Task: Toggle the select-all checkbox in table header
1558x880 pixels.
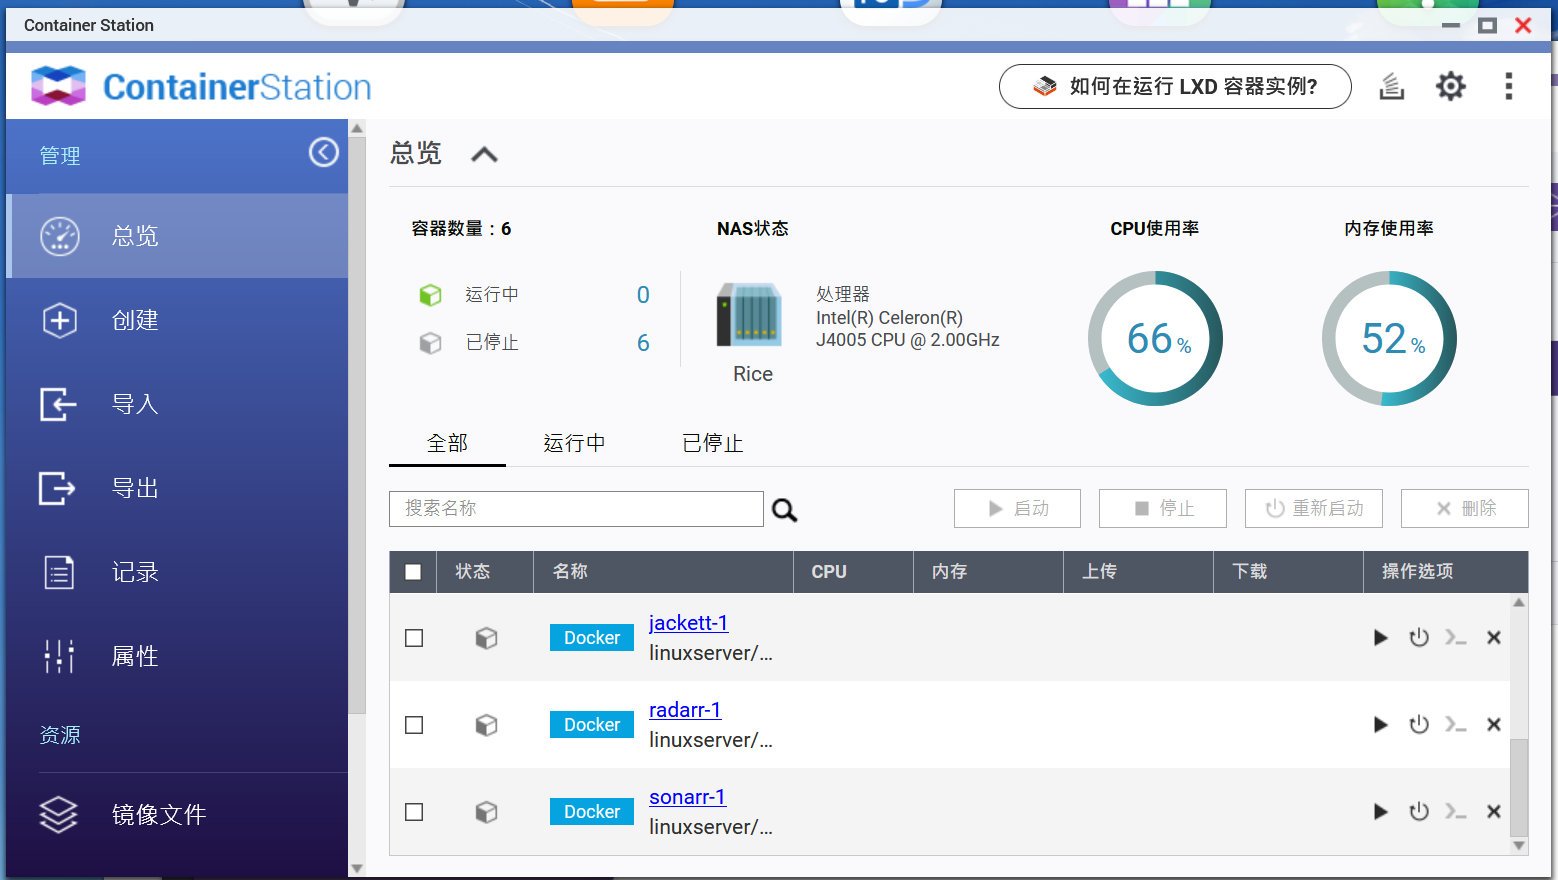Action: 413,572
